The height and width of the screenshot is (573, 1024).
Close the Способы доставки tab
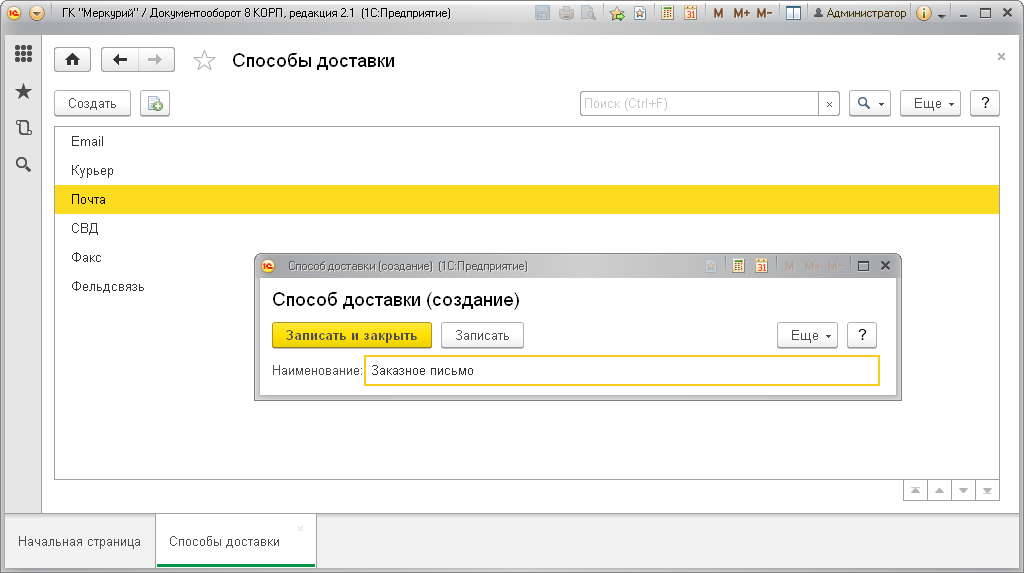coord(300,528)
